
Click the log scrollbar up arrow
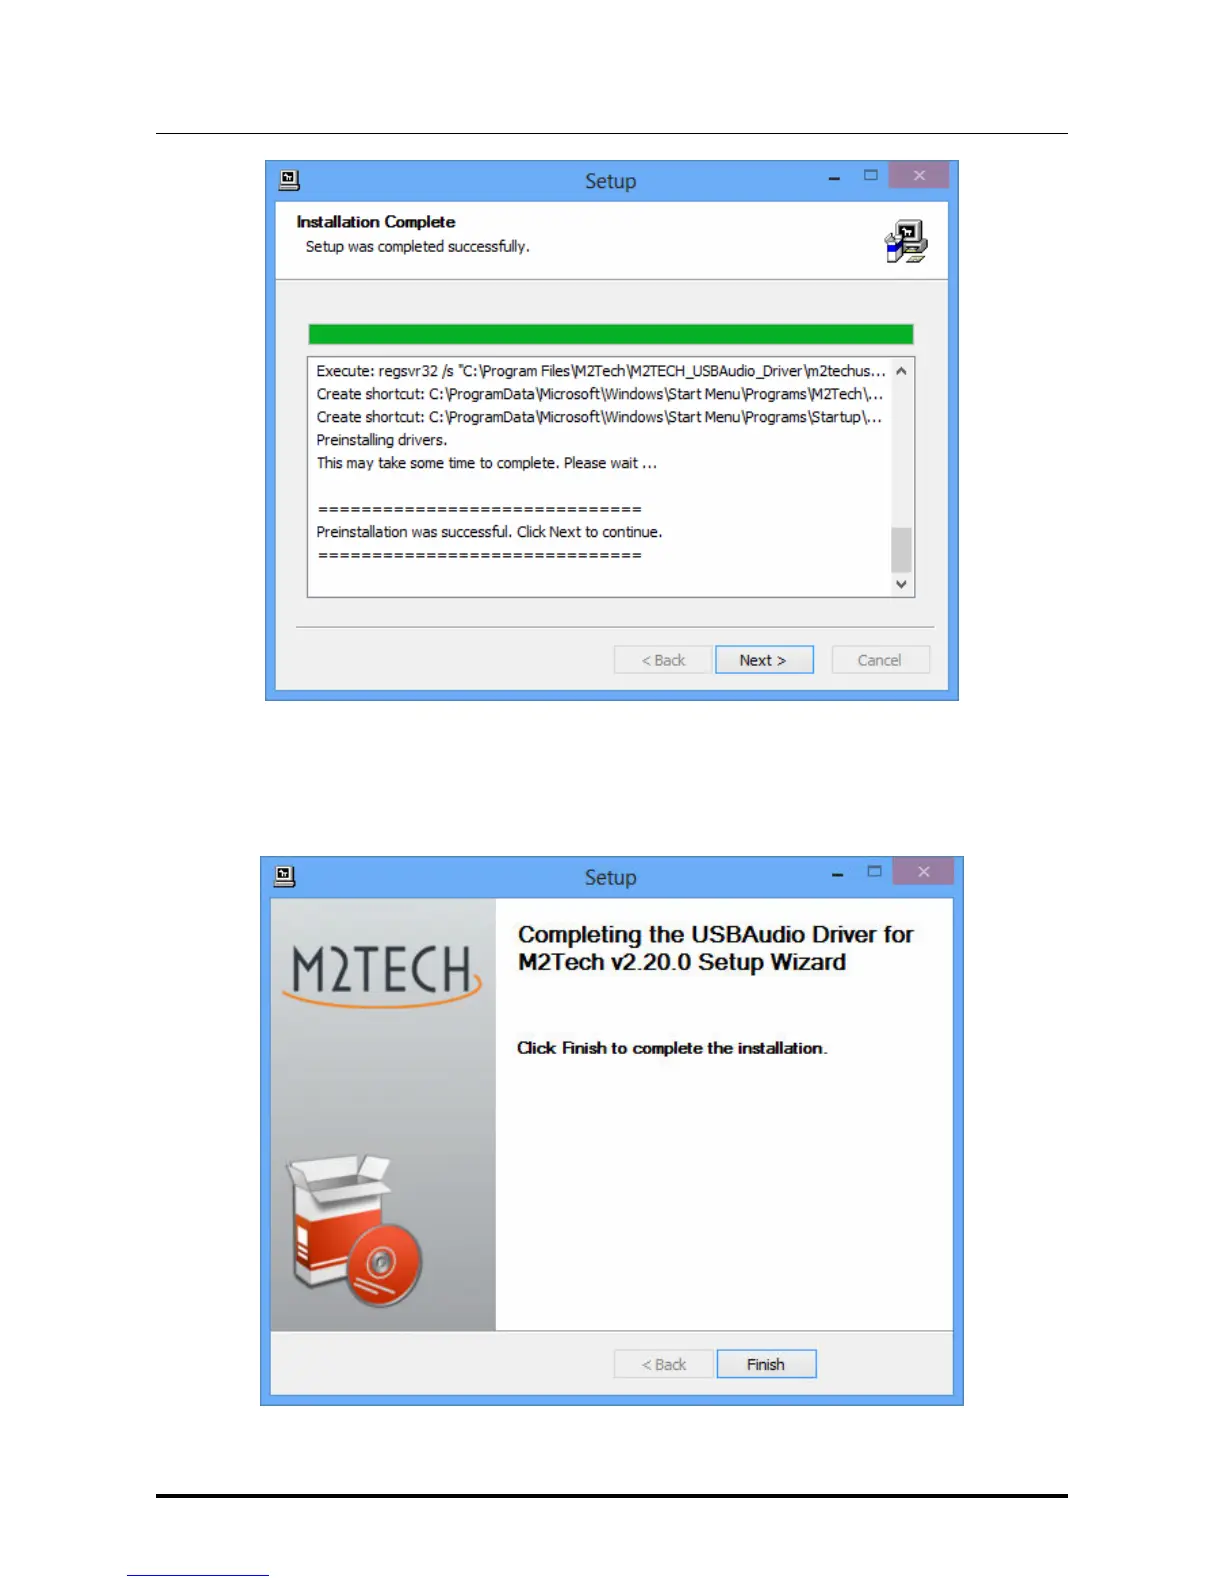click(901, 371)
